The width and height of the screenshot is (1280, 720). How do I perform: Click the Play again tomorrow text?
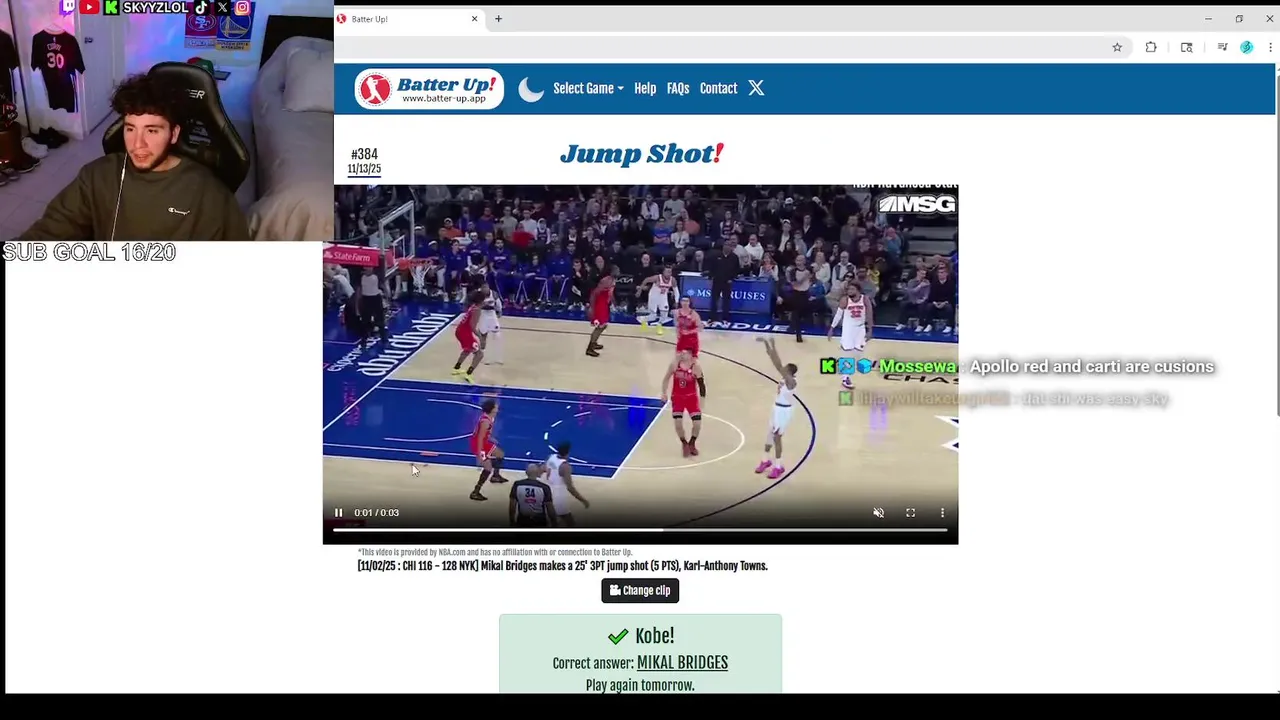[x=640, y=686]
